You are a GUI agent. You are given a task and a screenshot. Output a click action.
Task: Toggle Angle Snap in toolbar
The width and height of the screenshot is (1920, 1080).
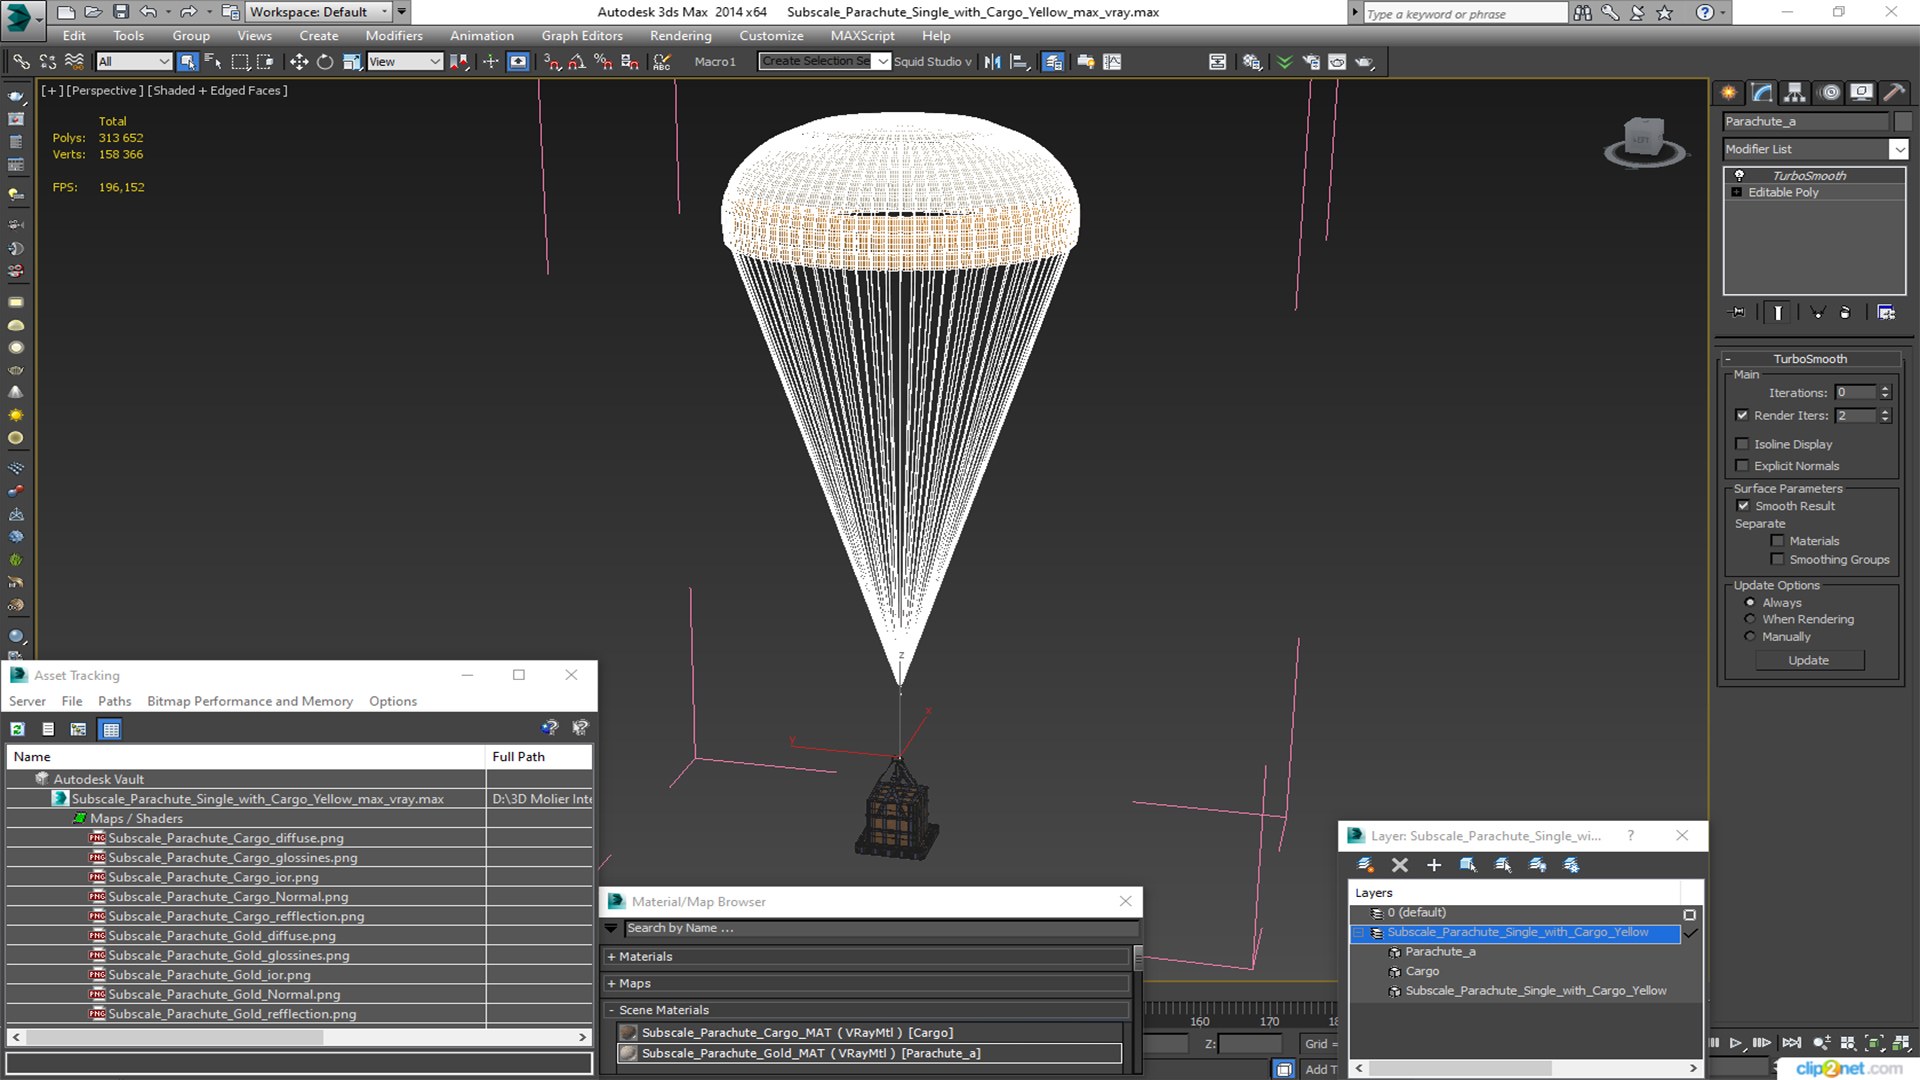point(577,62)
